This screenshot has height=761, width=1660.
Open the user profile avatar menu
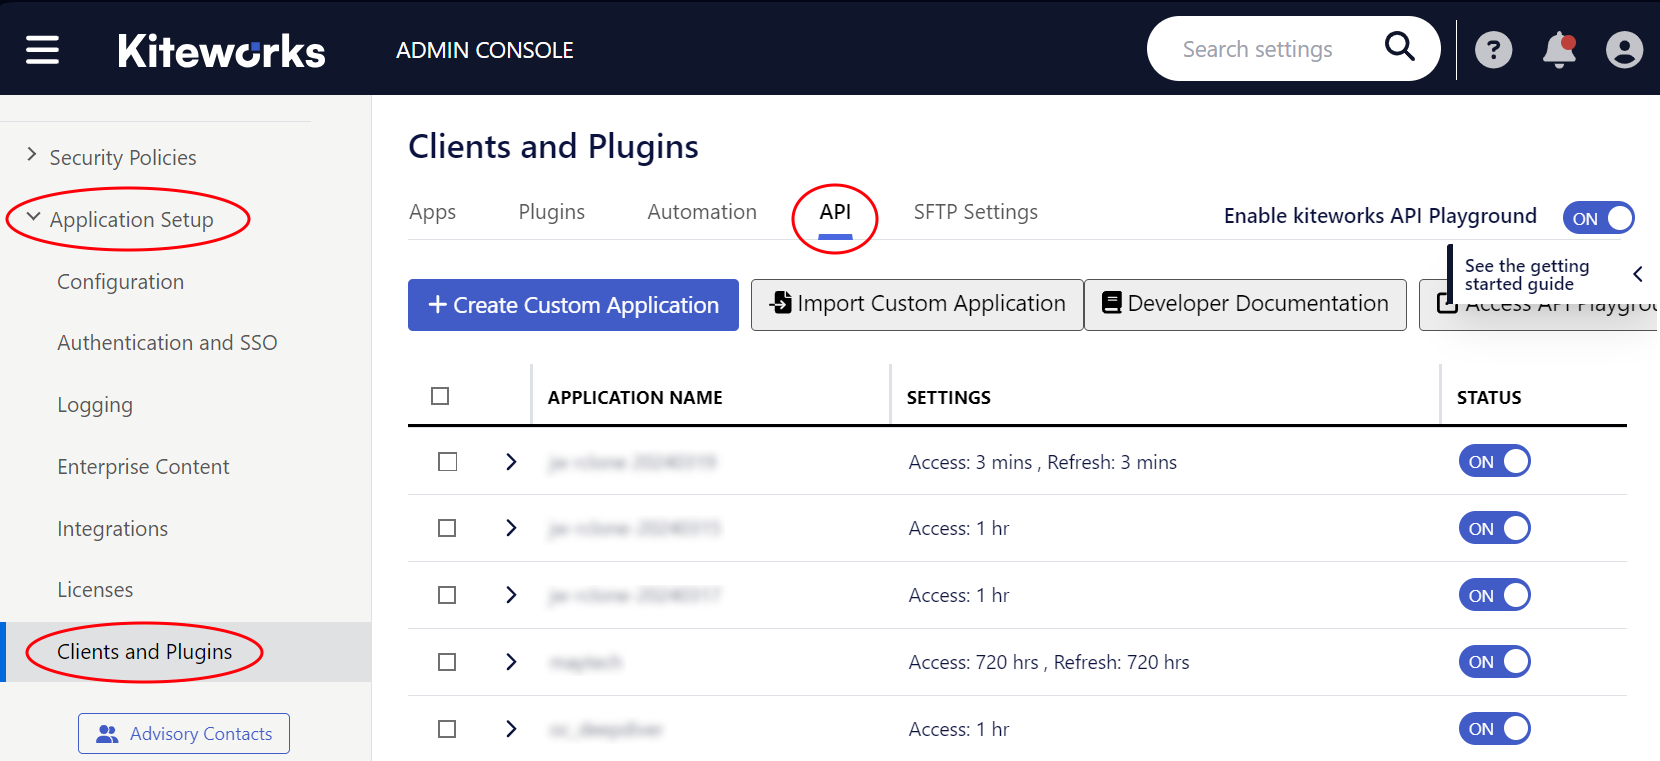click(1624, 50)
